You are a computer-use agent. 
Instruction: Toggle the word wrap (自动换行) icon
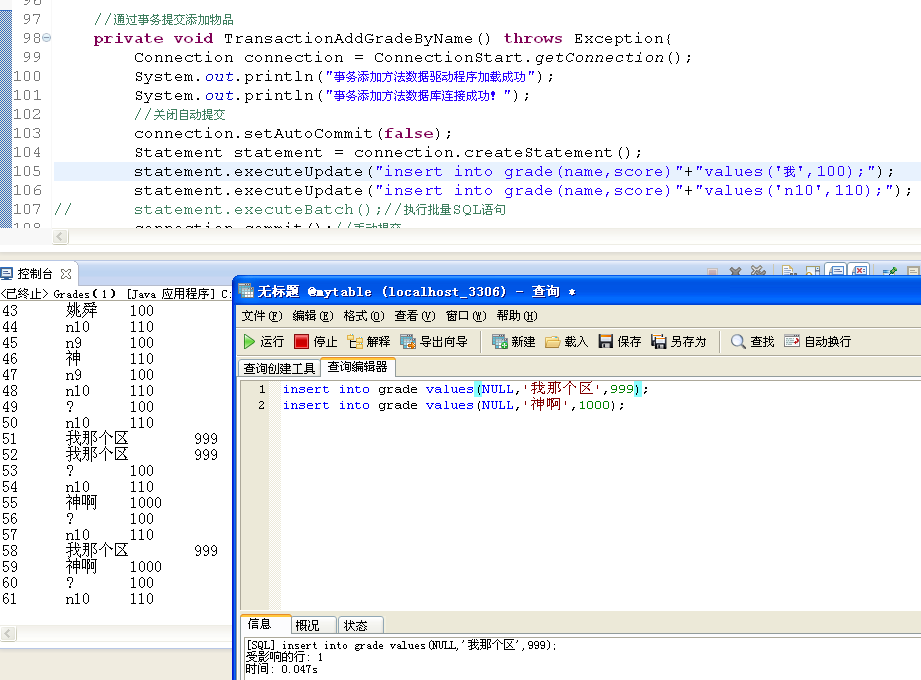[x=792, y=341]
